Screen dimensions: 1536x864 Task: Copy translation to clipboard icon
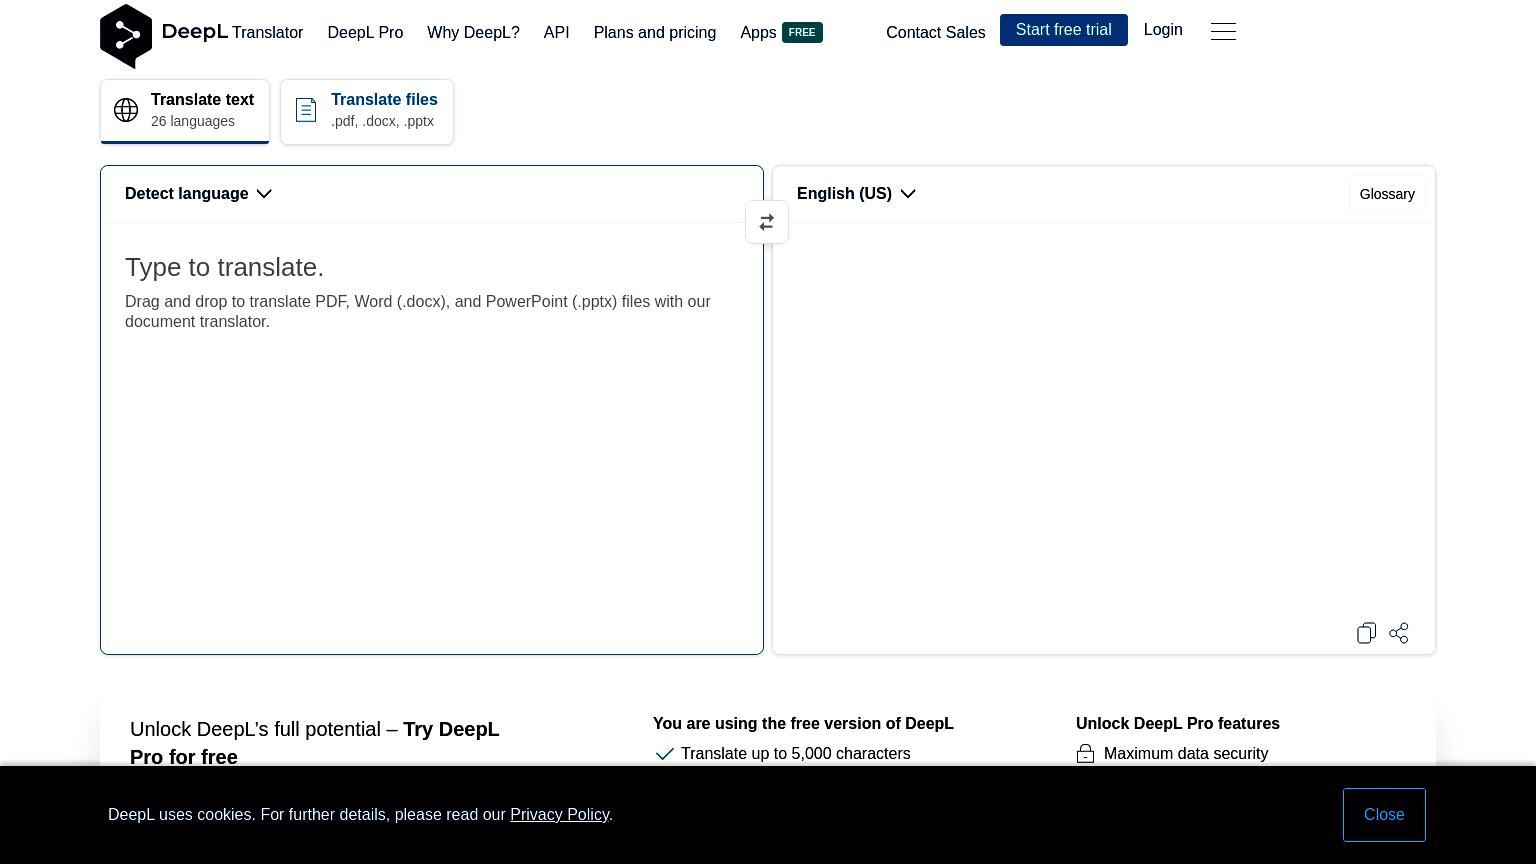(x=1366, y=633)
